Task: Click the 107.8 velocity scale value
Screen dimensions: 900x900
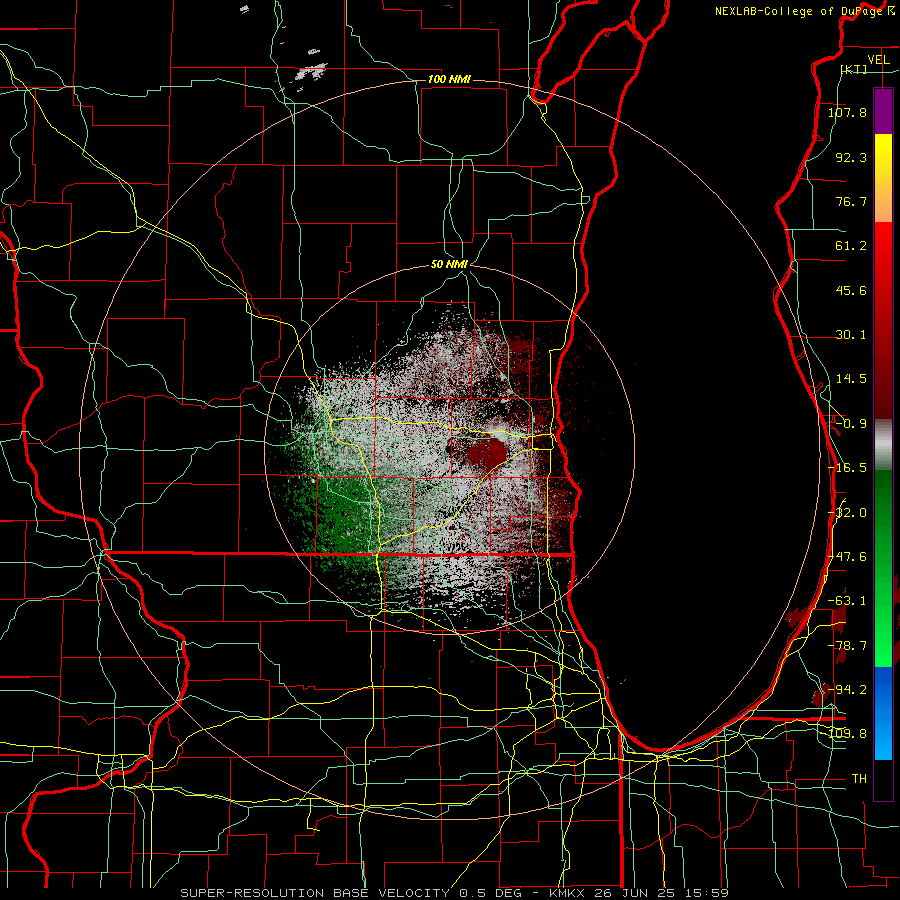Action: click(847, 112)
